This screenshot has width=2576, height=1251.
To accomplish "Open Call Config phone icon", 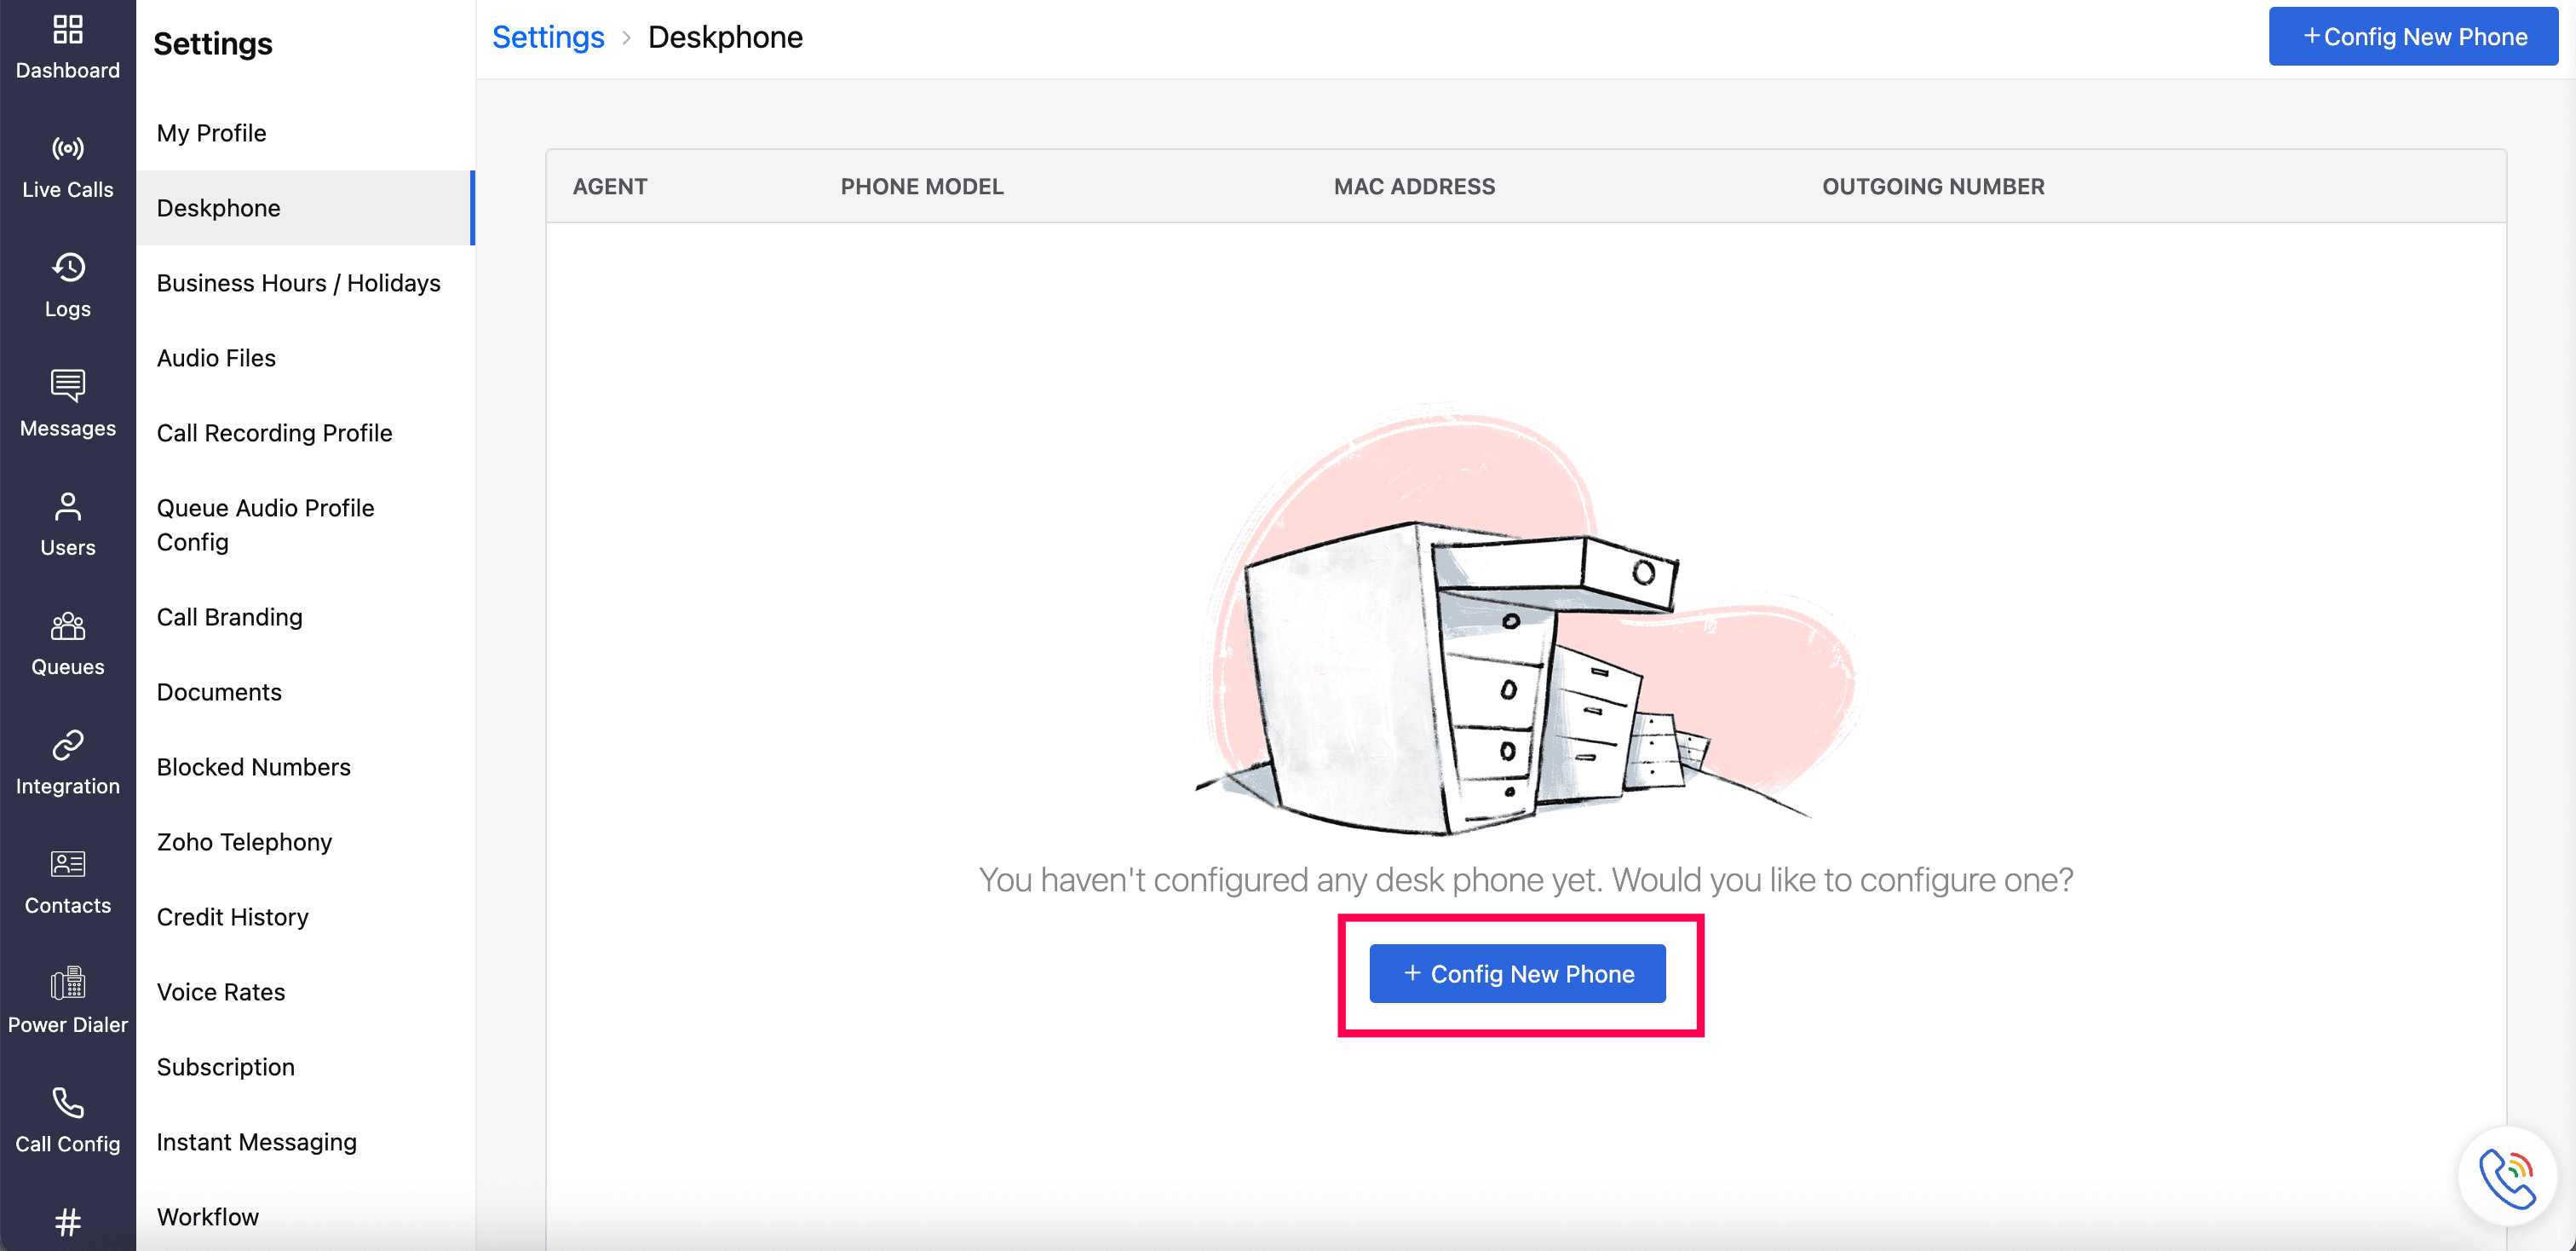I will pos(67,1103).
